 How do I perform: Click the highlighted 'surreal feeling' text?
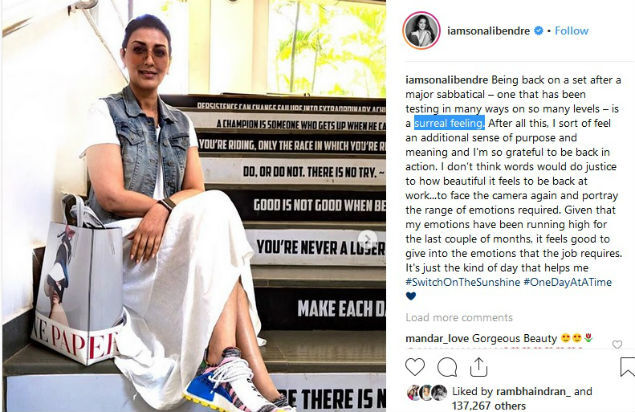(449, 123)
